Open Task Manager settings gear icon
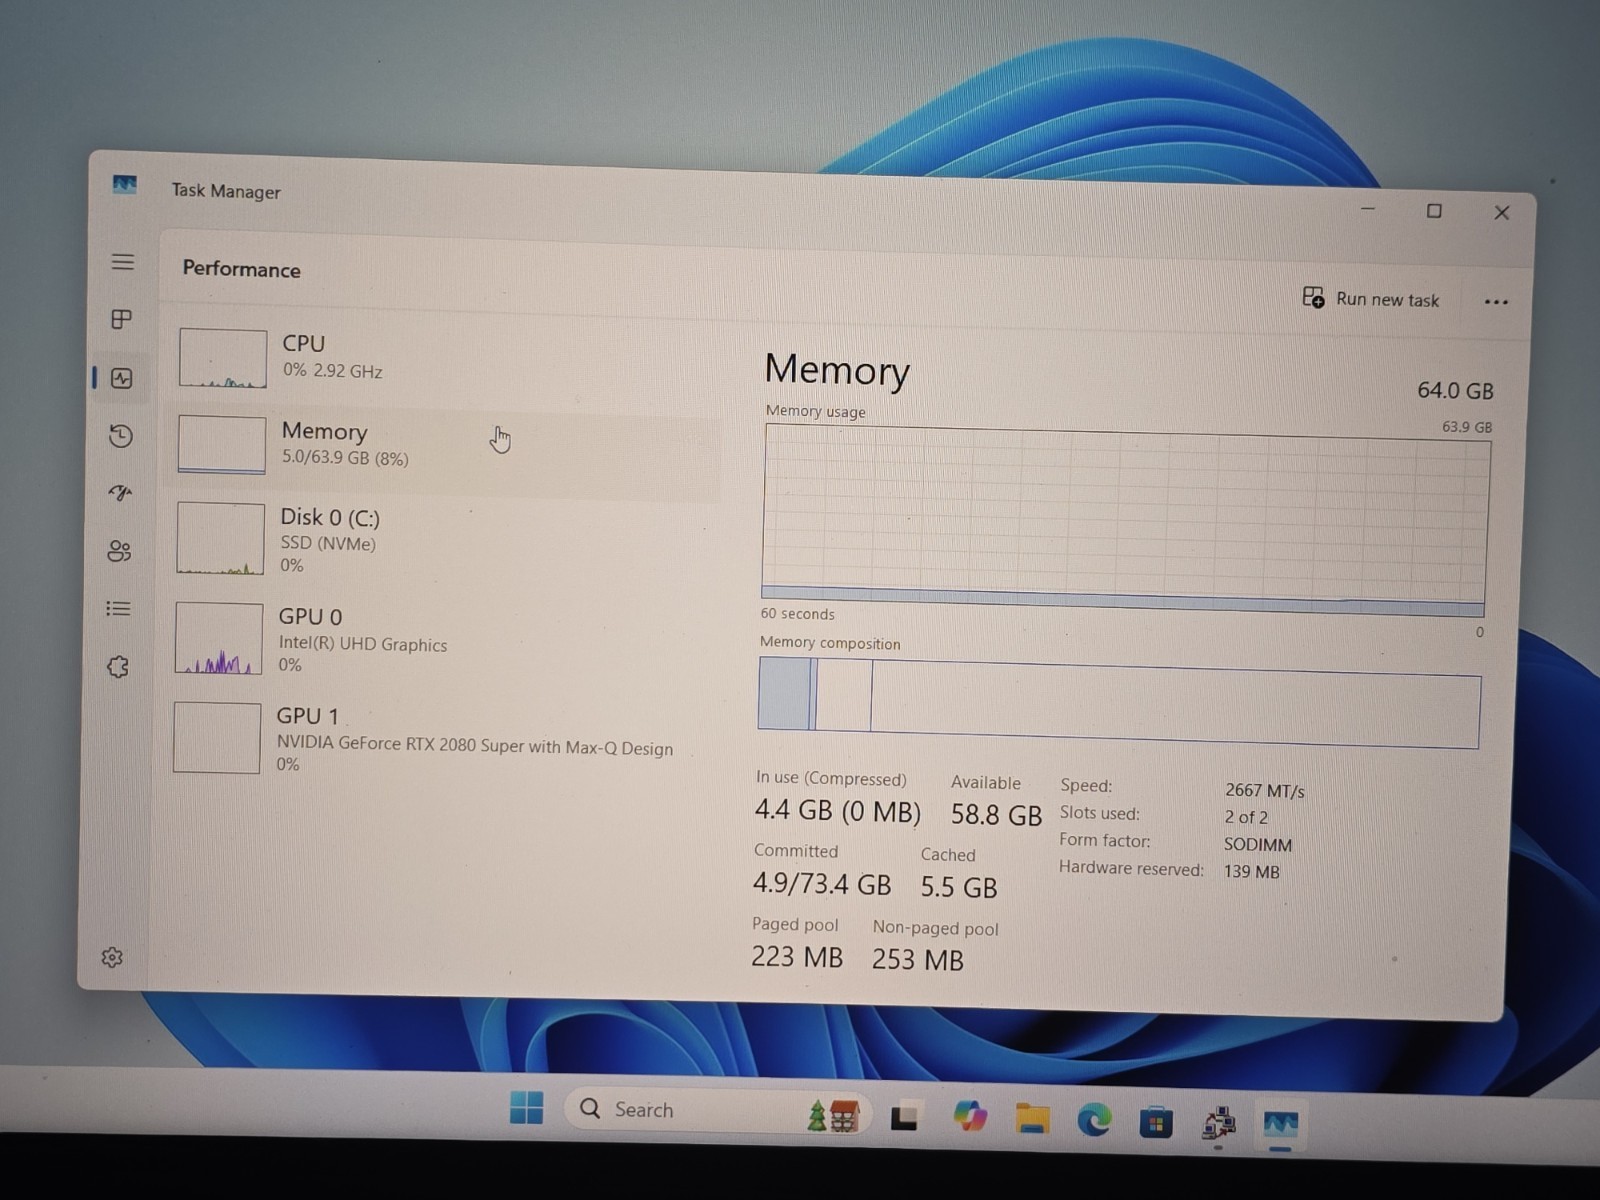The width and height of the screenshot is (1600, 1200). pos(112,957)
